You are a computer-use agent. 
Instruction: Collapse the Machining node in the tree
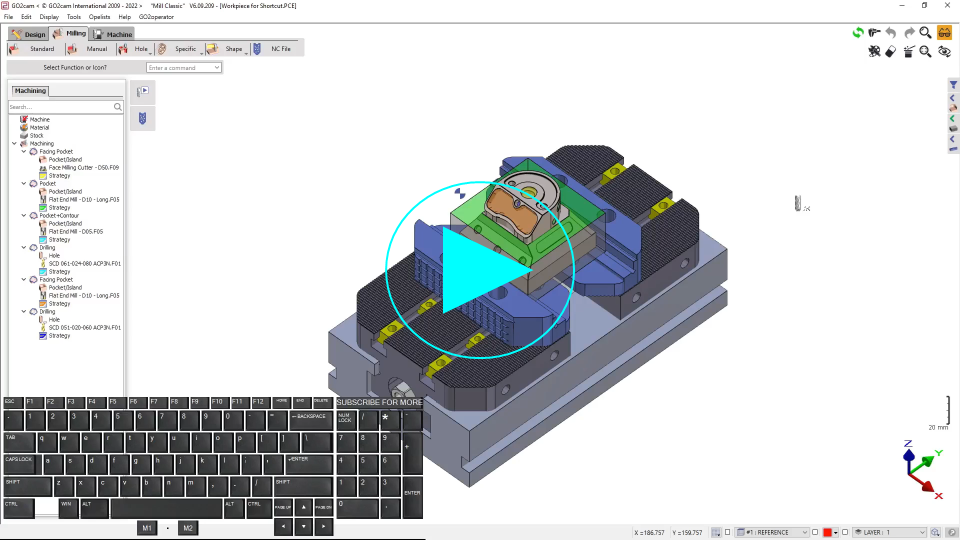coord(14,144)
